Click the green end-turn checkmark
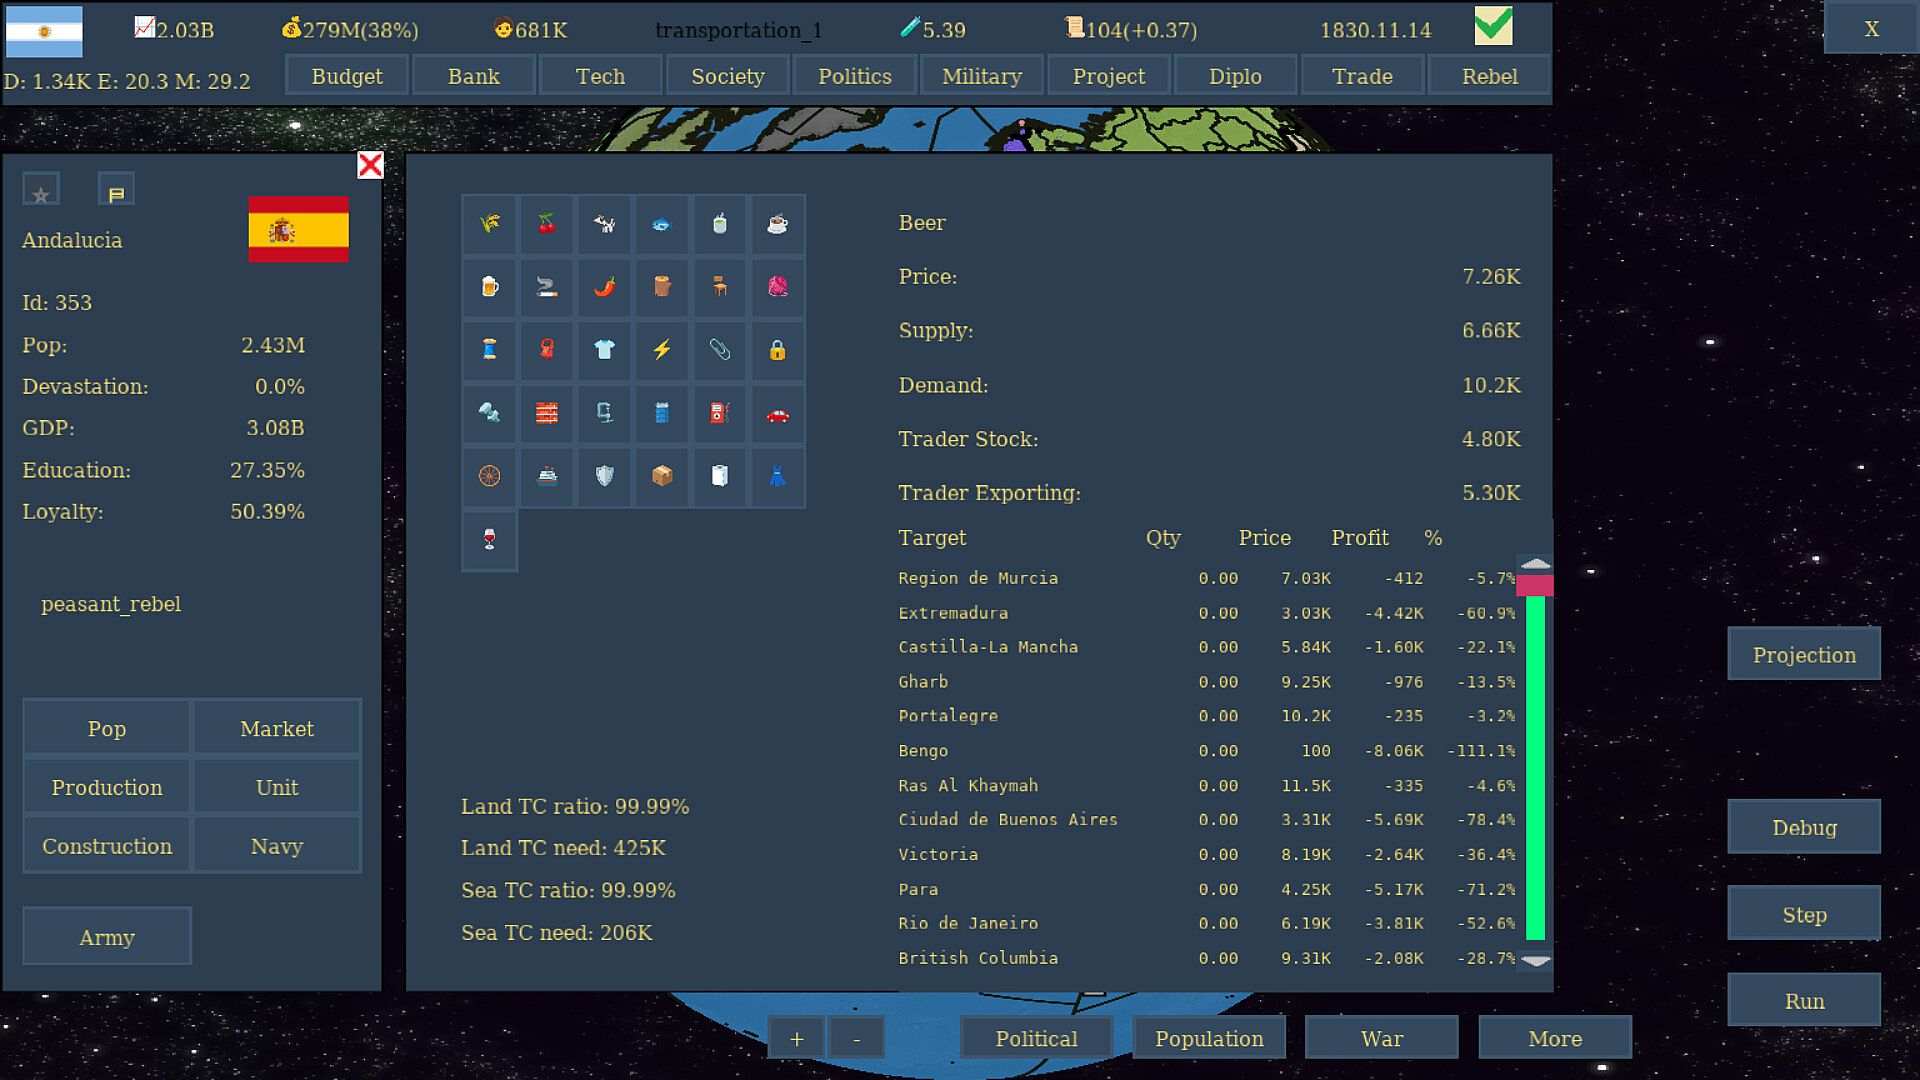The height and width of the screenshot is (1080, 1920). coord(1493,27)
